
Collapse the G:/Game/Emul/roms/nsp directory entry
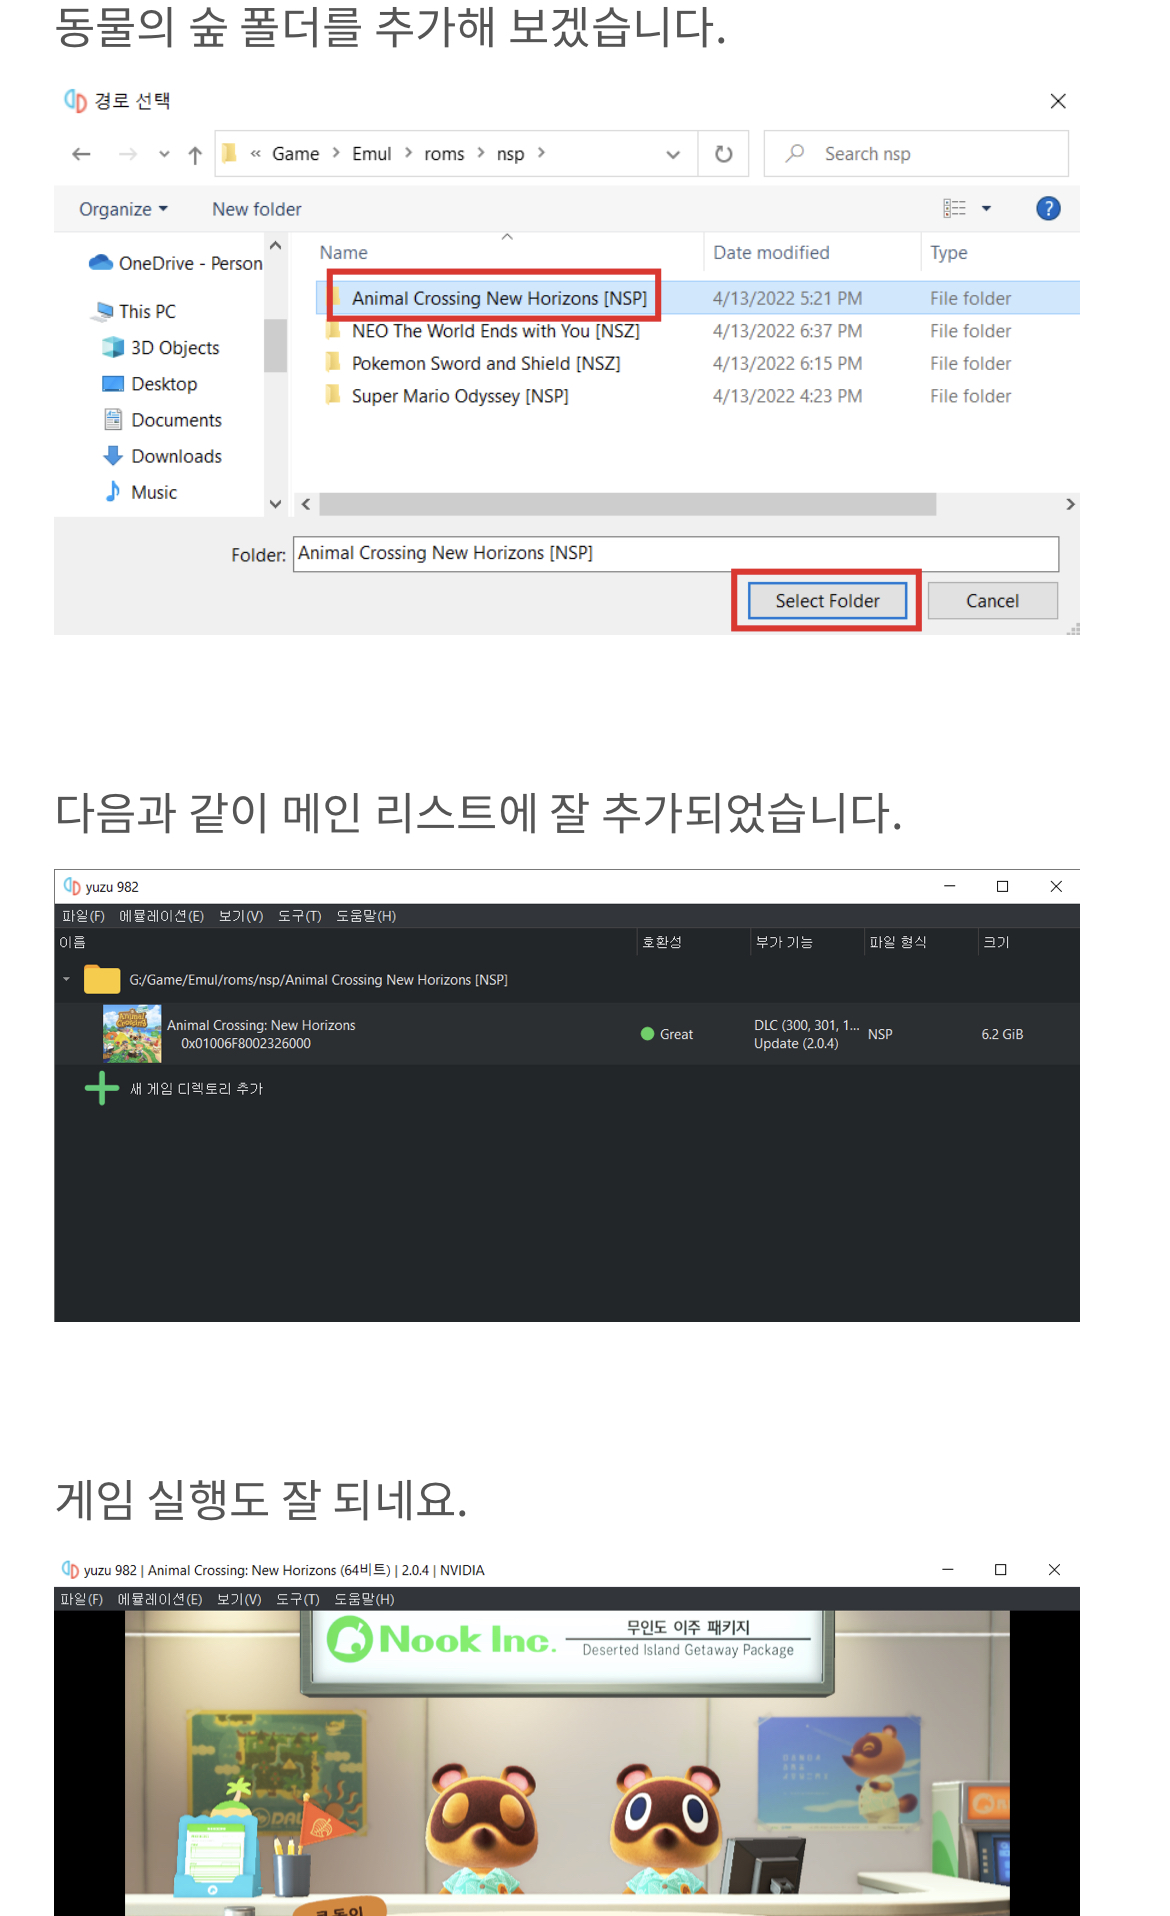coord(67,979)
